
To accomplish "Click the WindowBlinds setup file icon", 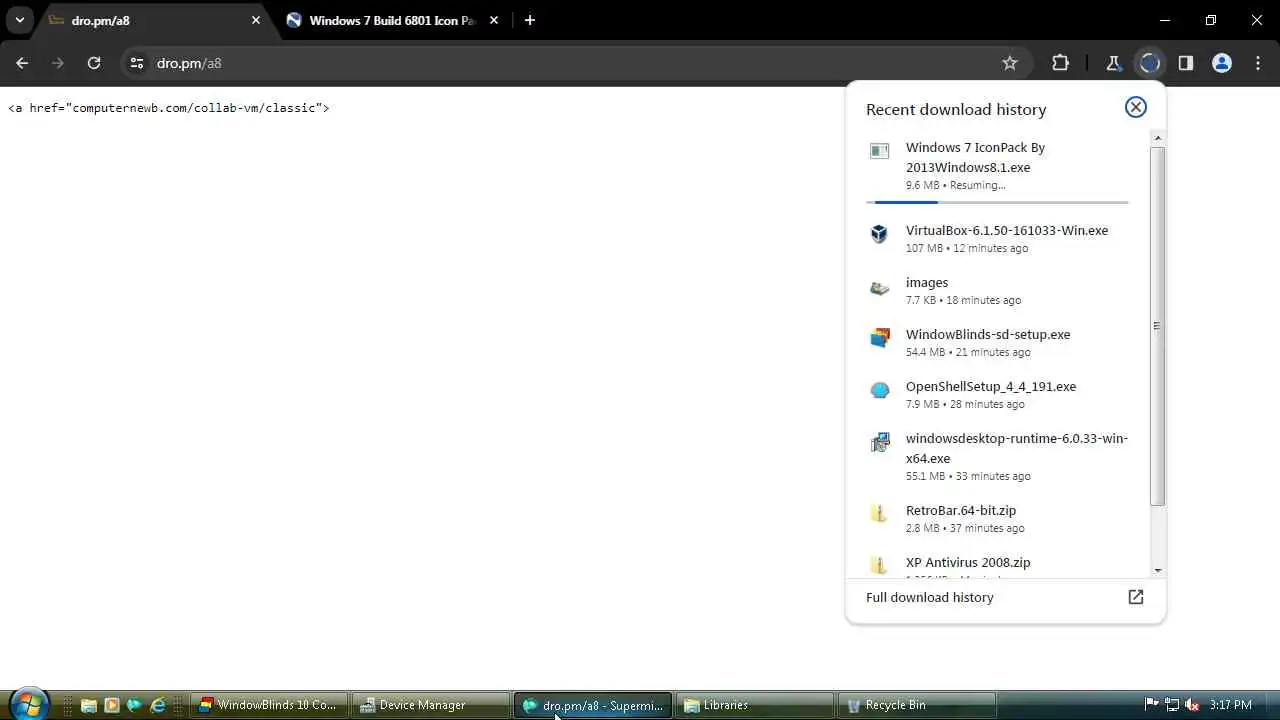I will 879,338.
